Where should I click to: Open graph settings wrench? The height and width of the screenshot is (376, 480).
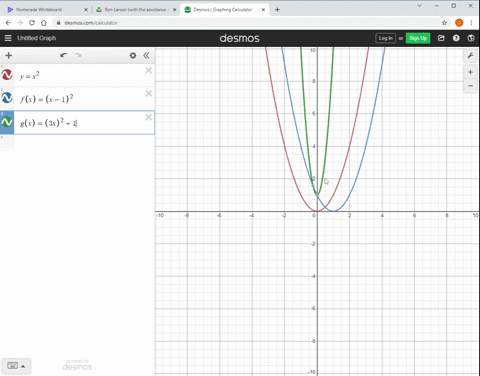pos(470,55)
